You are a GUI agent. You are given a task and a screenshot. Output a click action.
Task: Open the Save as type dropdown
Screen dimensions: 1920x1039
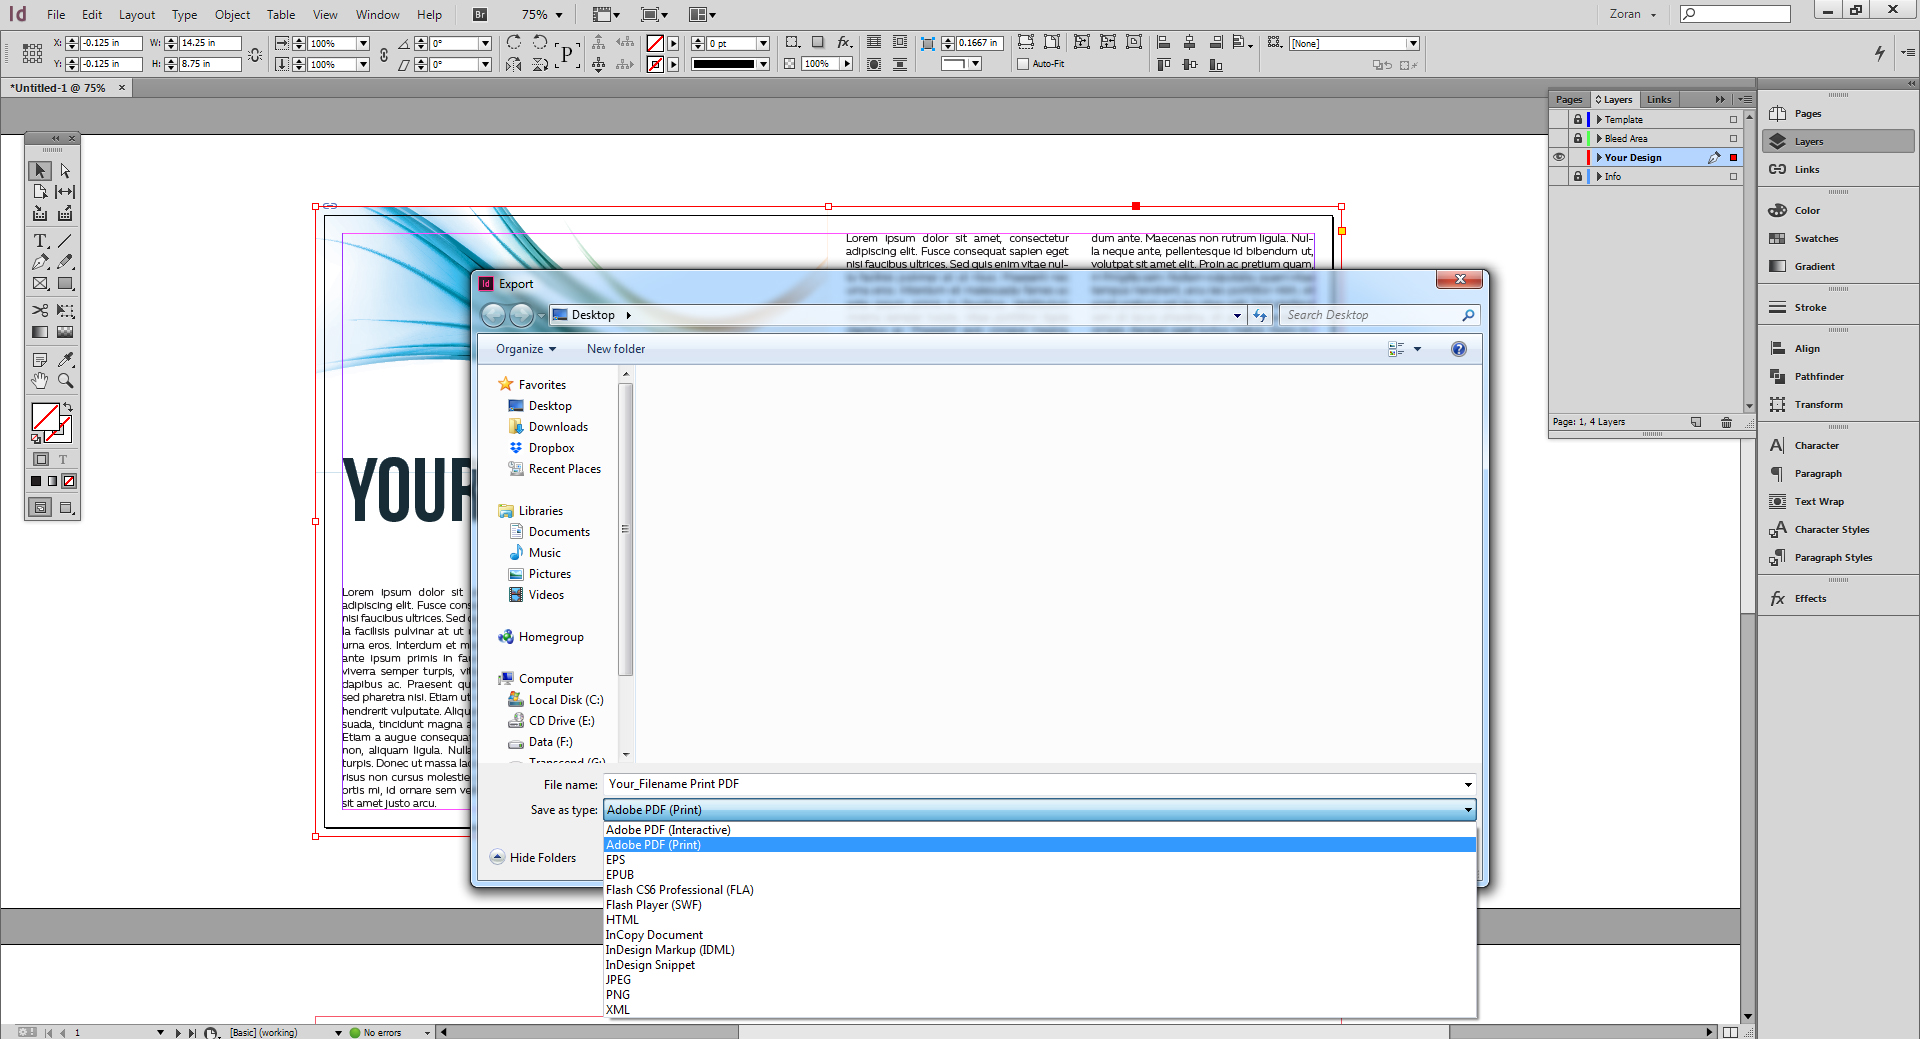point(1465,810)
